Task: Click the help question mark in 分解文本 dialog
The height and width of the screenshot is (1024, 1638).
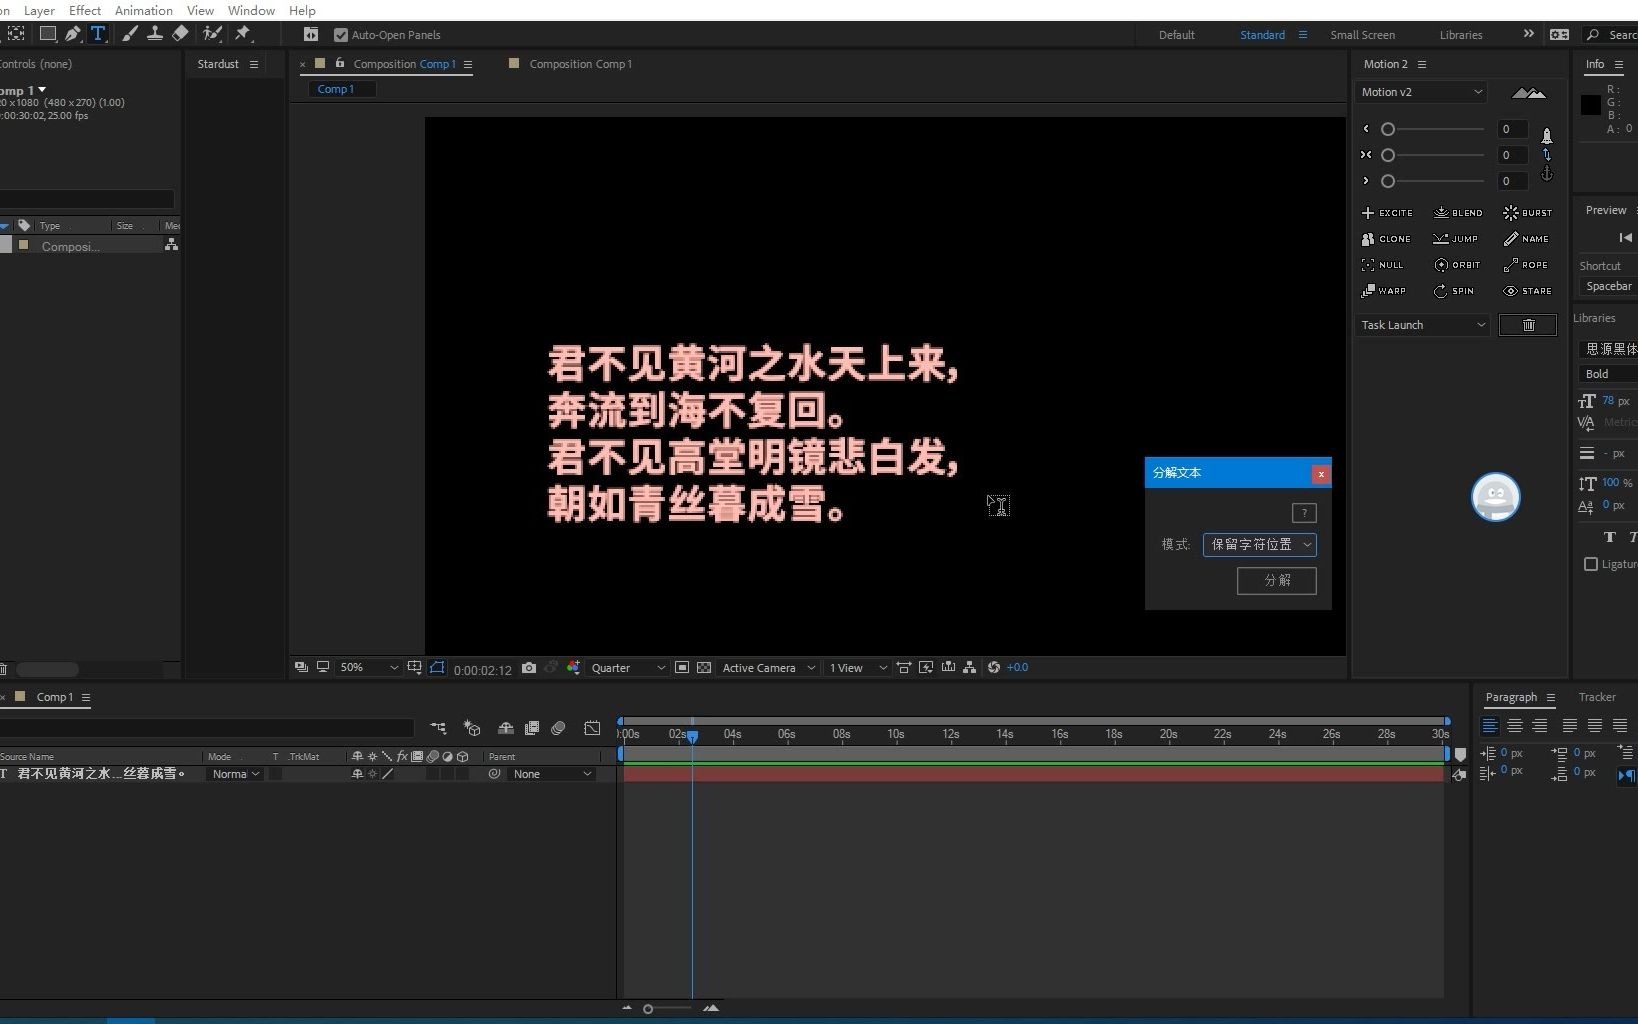Action: coord(1304,513)
